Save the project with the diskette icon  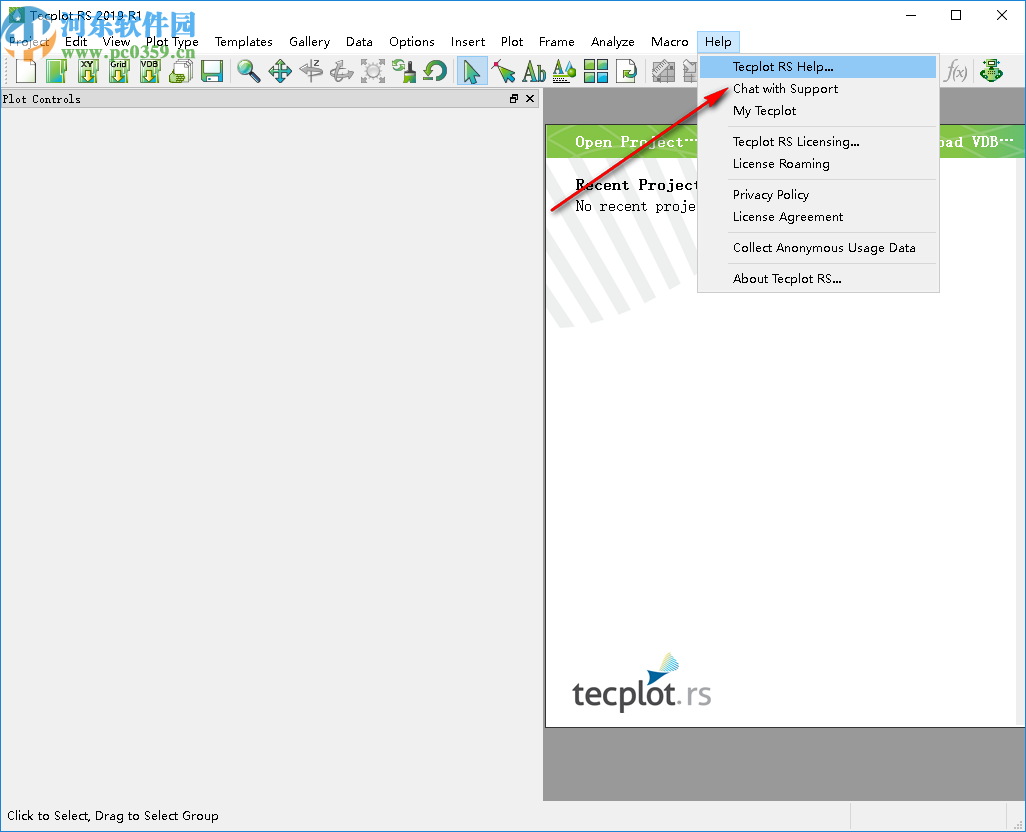(211, 70)
